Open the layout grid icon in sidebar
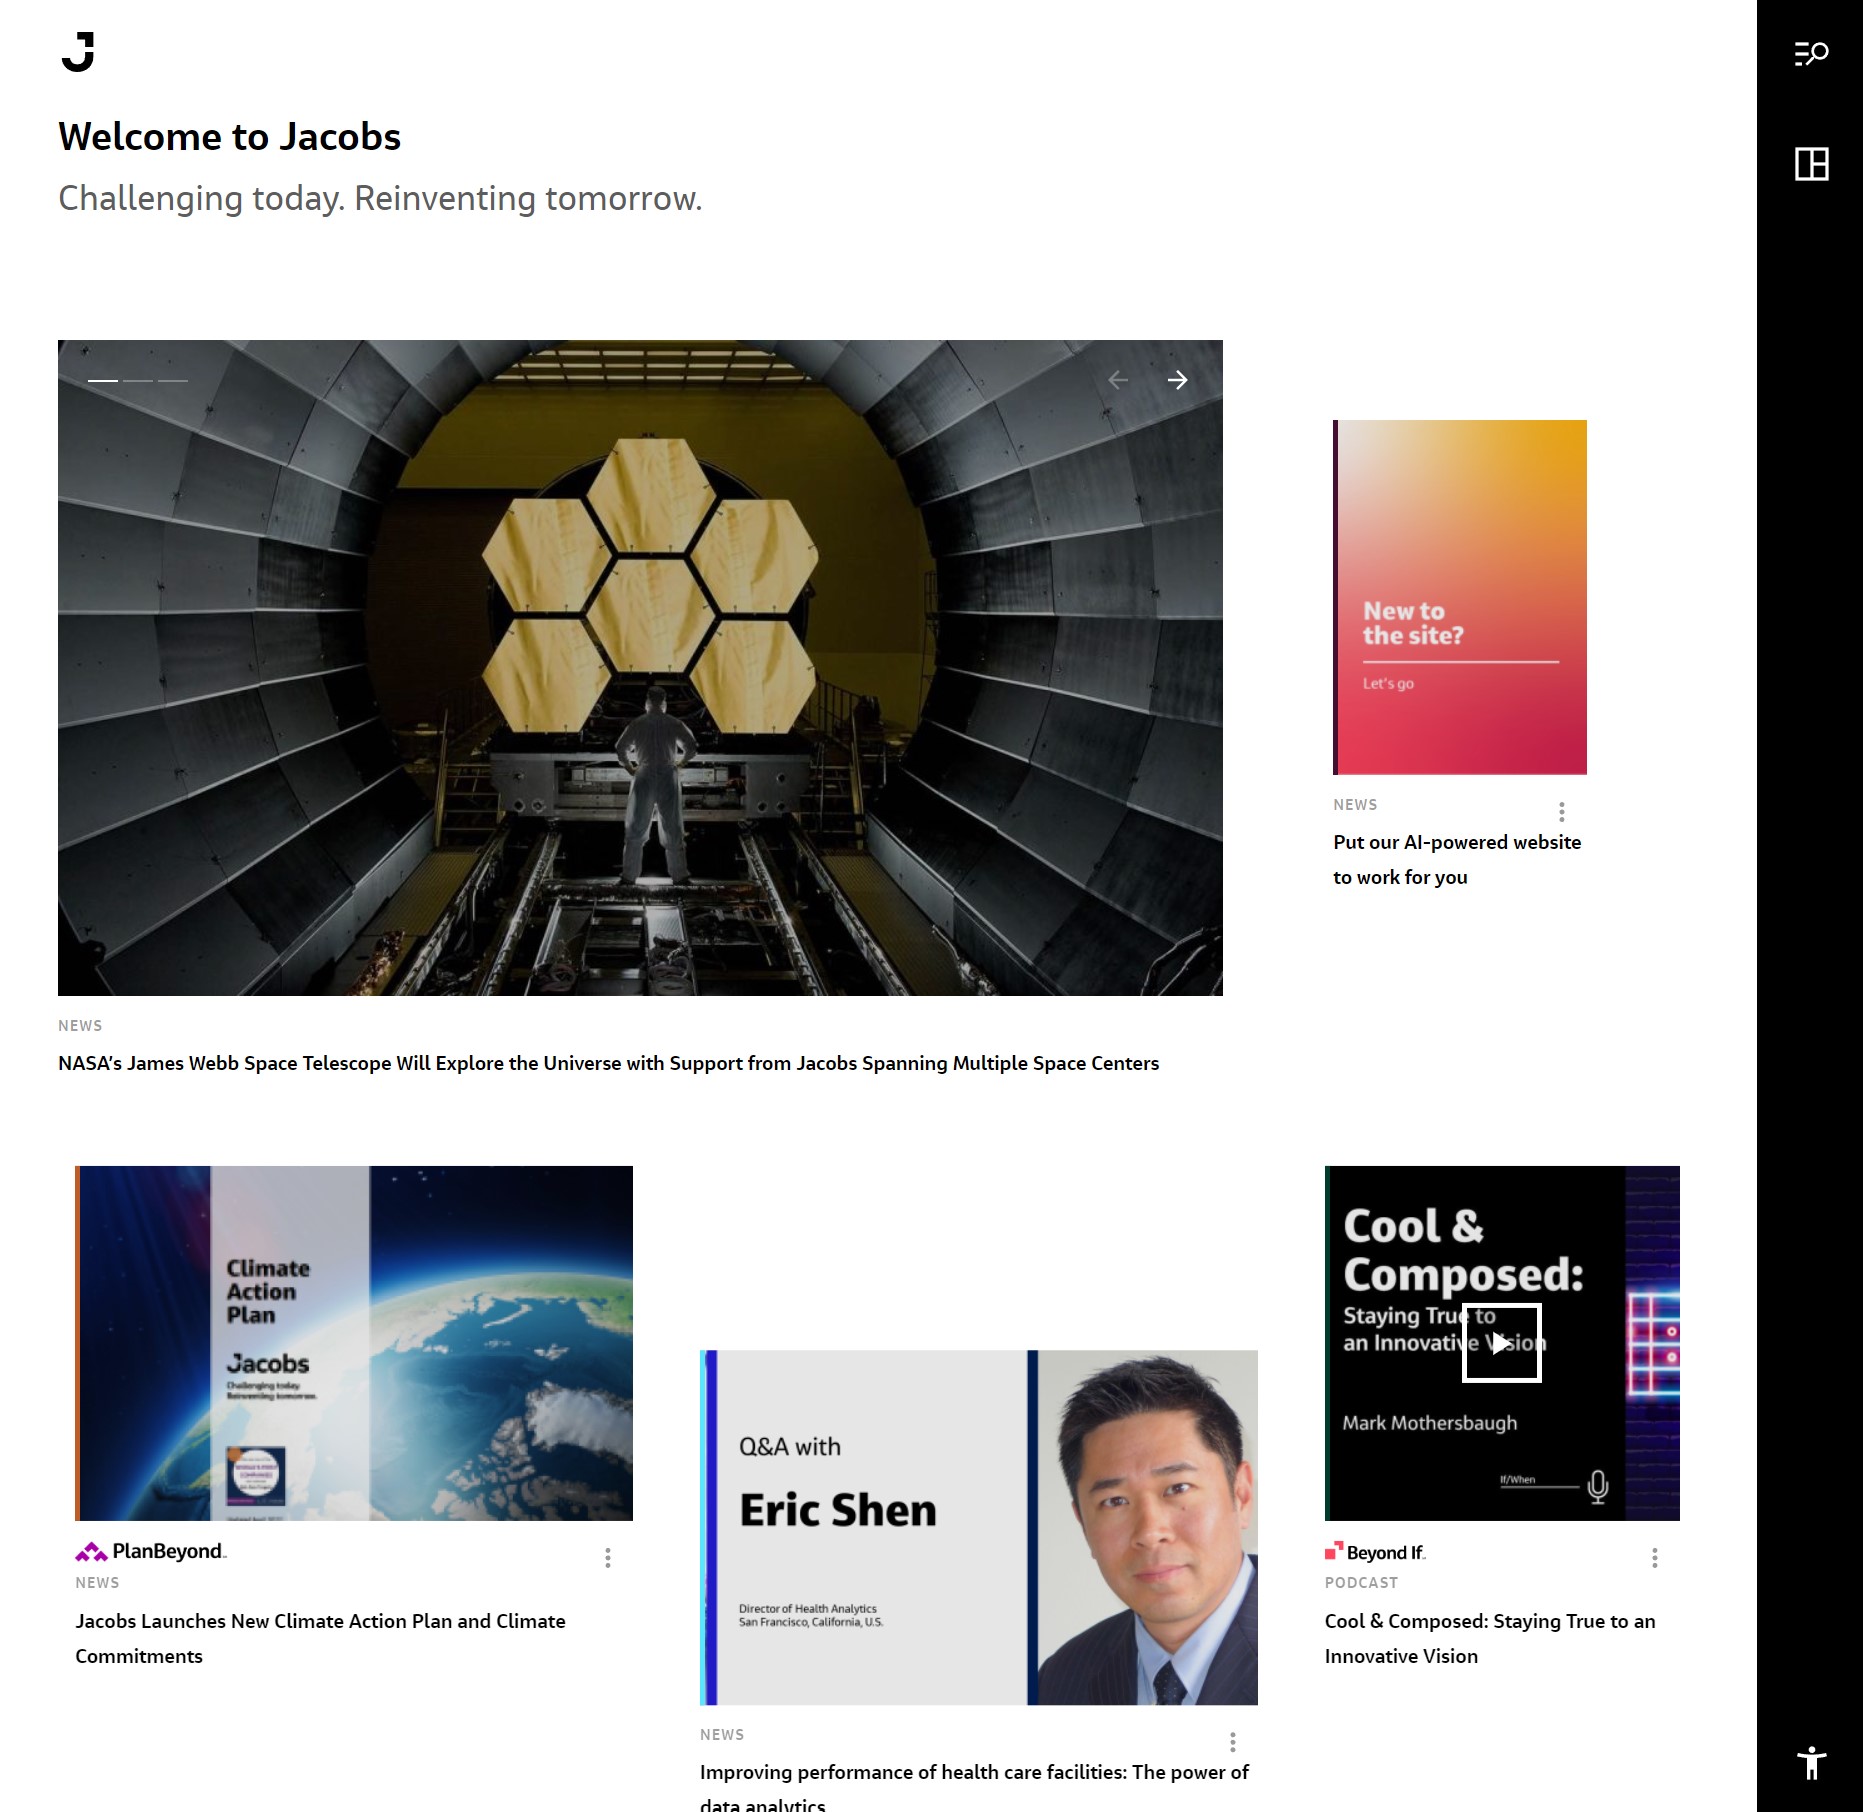The image size is (1863, 1812). (1811, 163)
